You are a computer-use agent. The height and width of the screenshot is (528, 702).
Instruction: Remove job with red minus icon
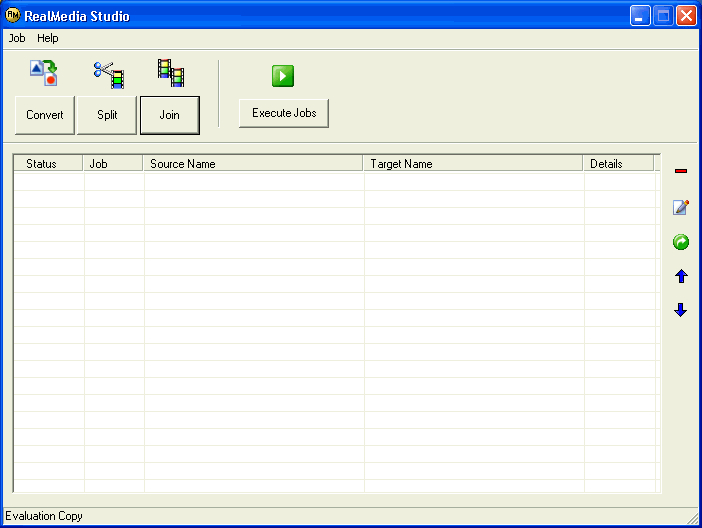click(x=681, y=171)
